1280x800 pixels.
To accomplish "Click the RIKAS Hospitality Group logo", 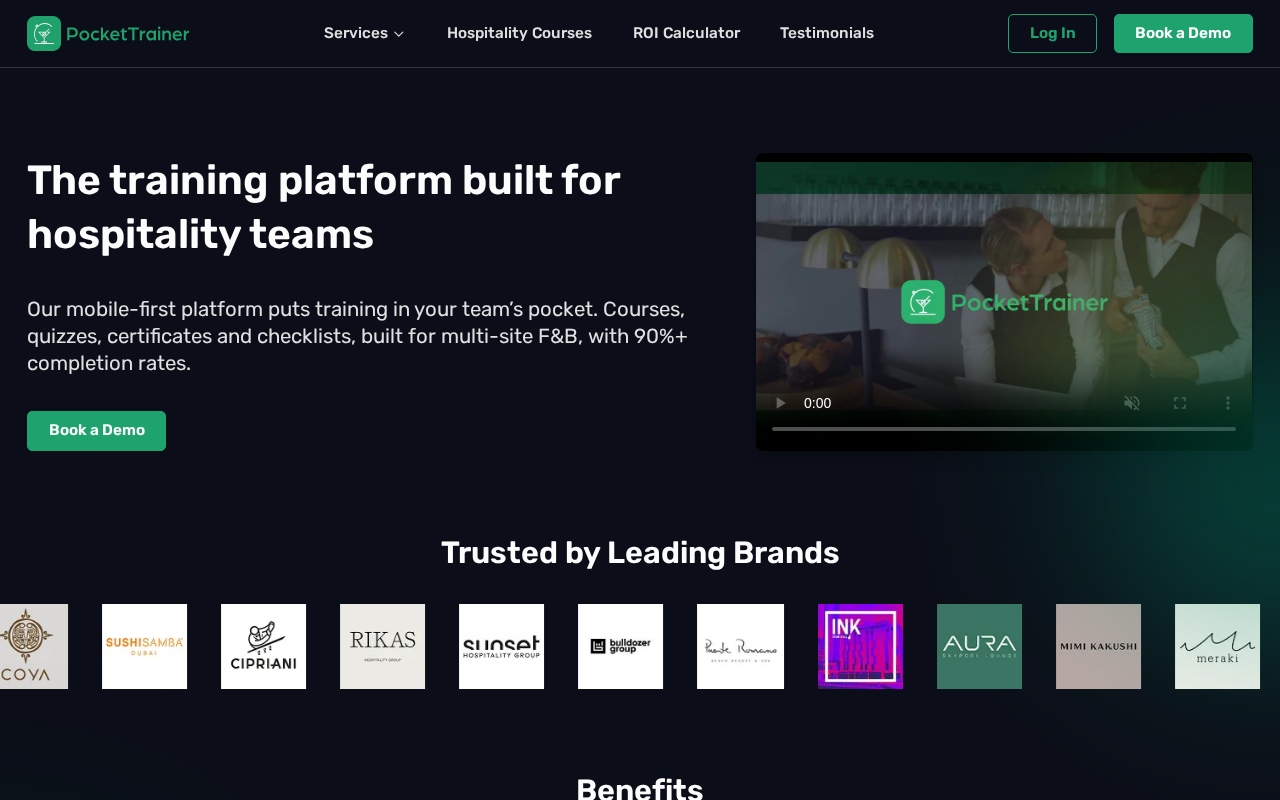I will click(x=382, y=646).
